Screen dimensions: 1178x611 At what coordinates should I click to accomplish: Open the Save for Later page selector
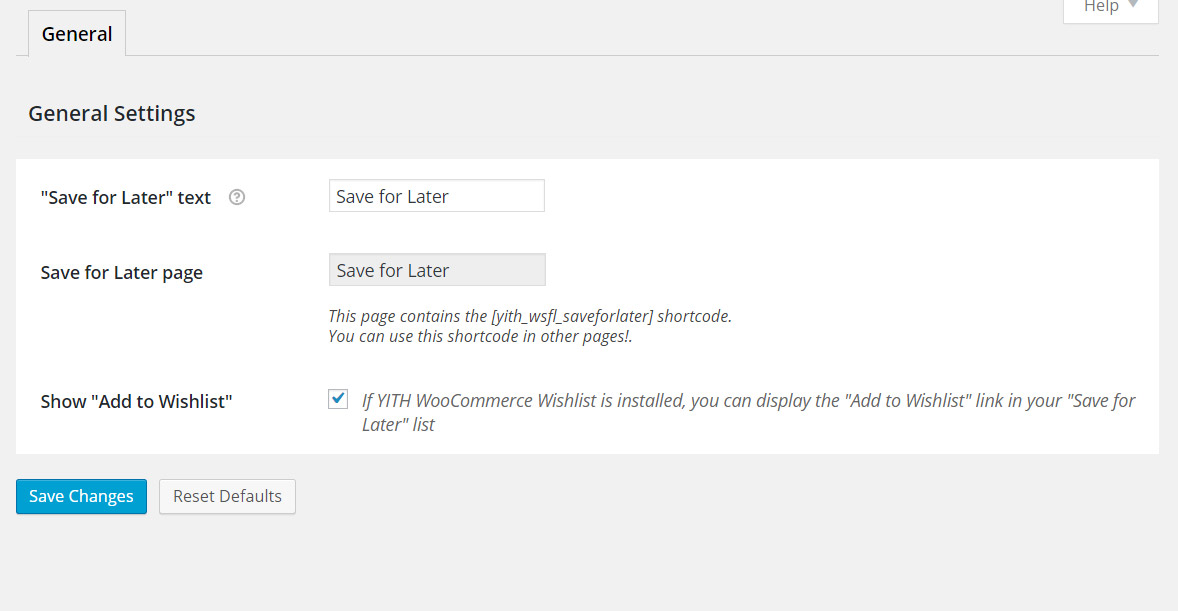tap(437, 270)
